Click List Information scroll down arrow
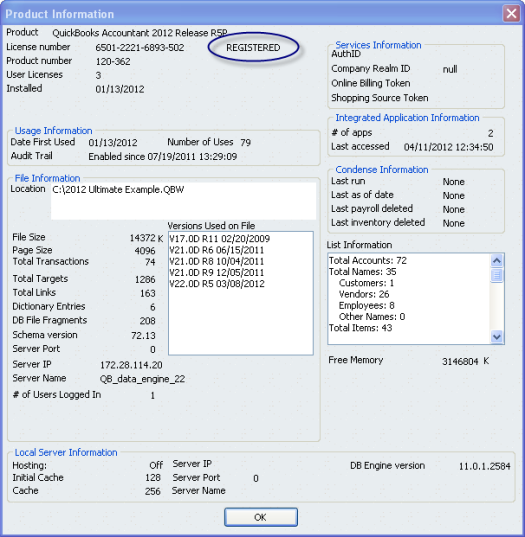525x537 pixels. 497,336
